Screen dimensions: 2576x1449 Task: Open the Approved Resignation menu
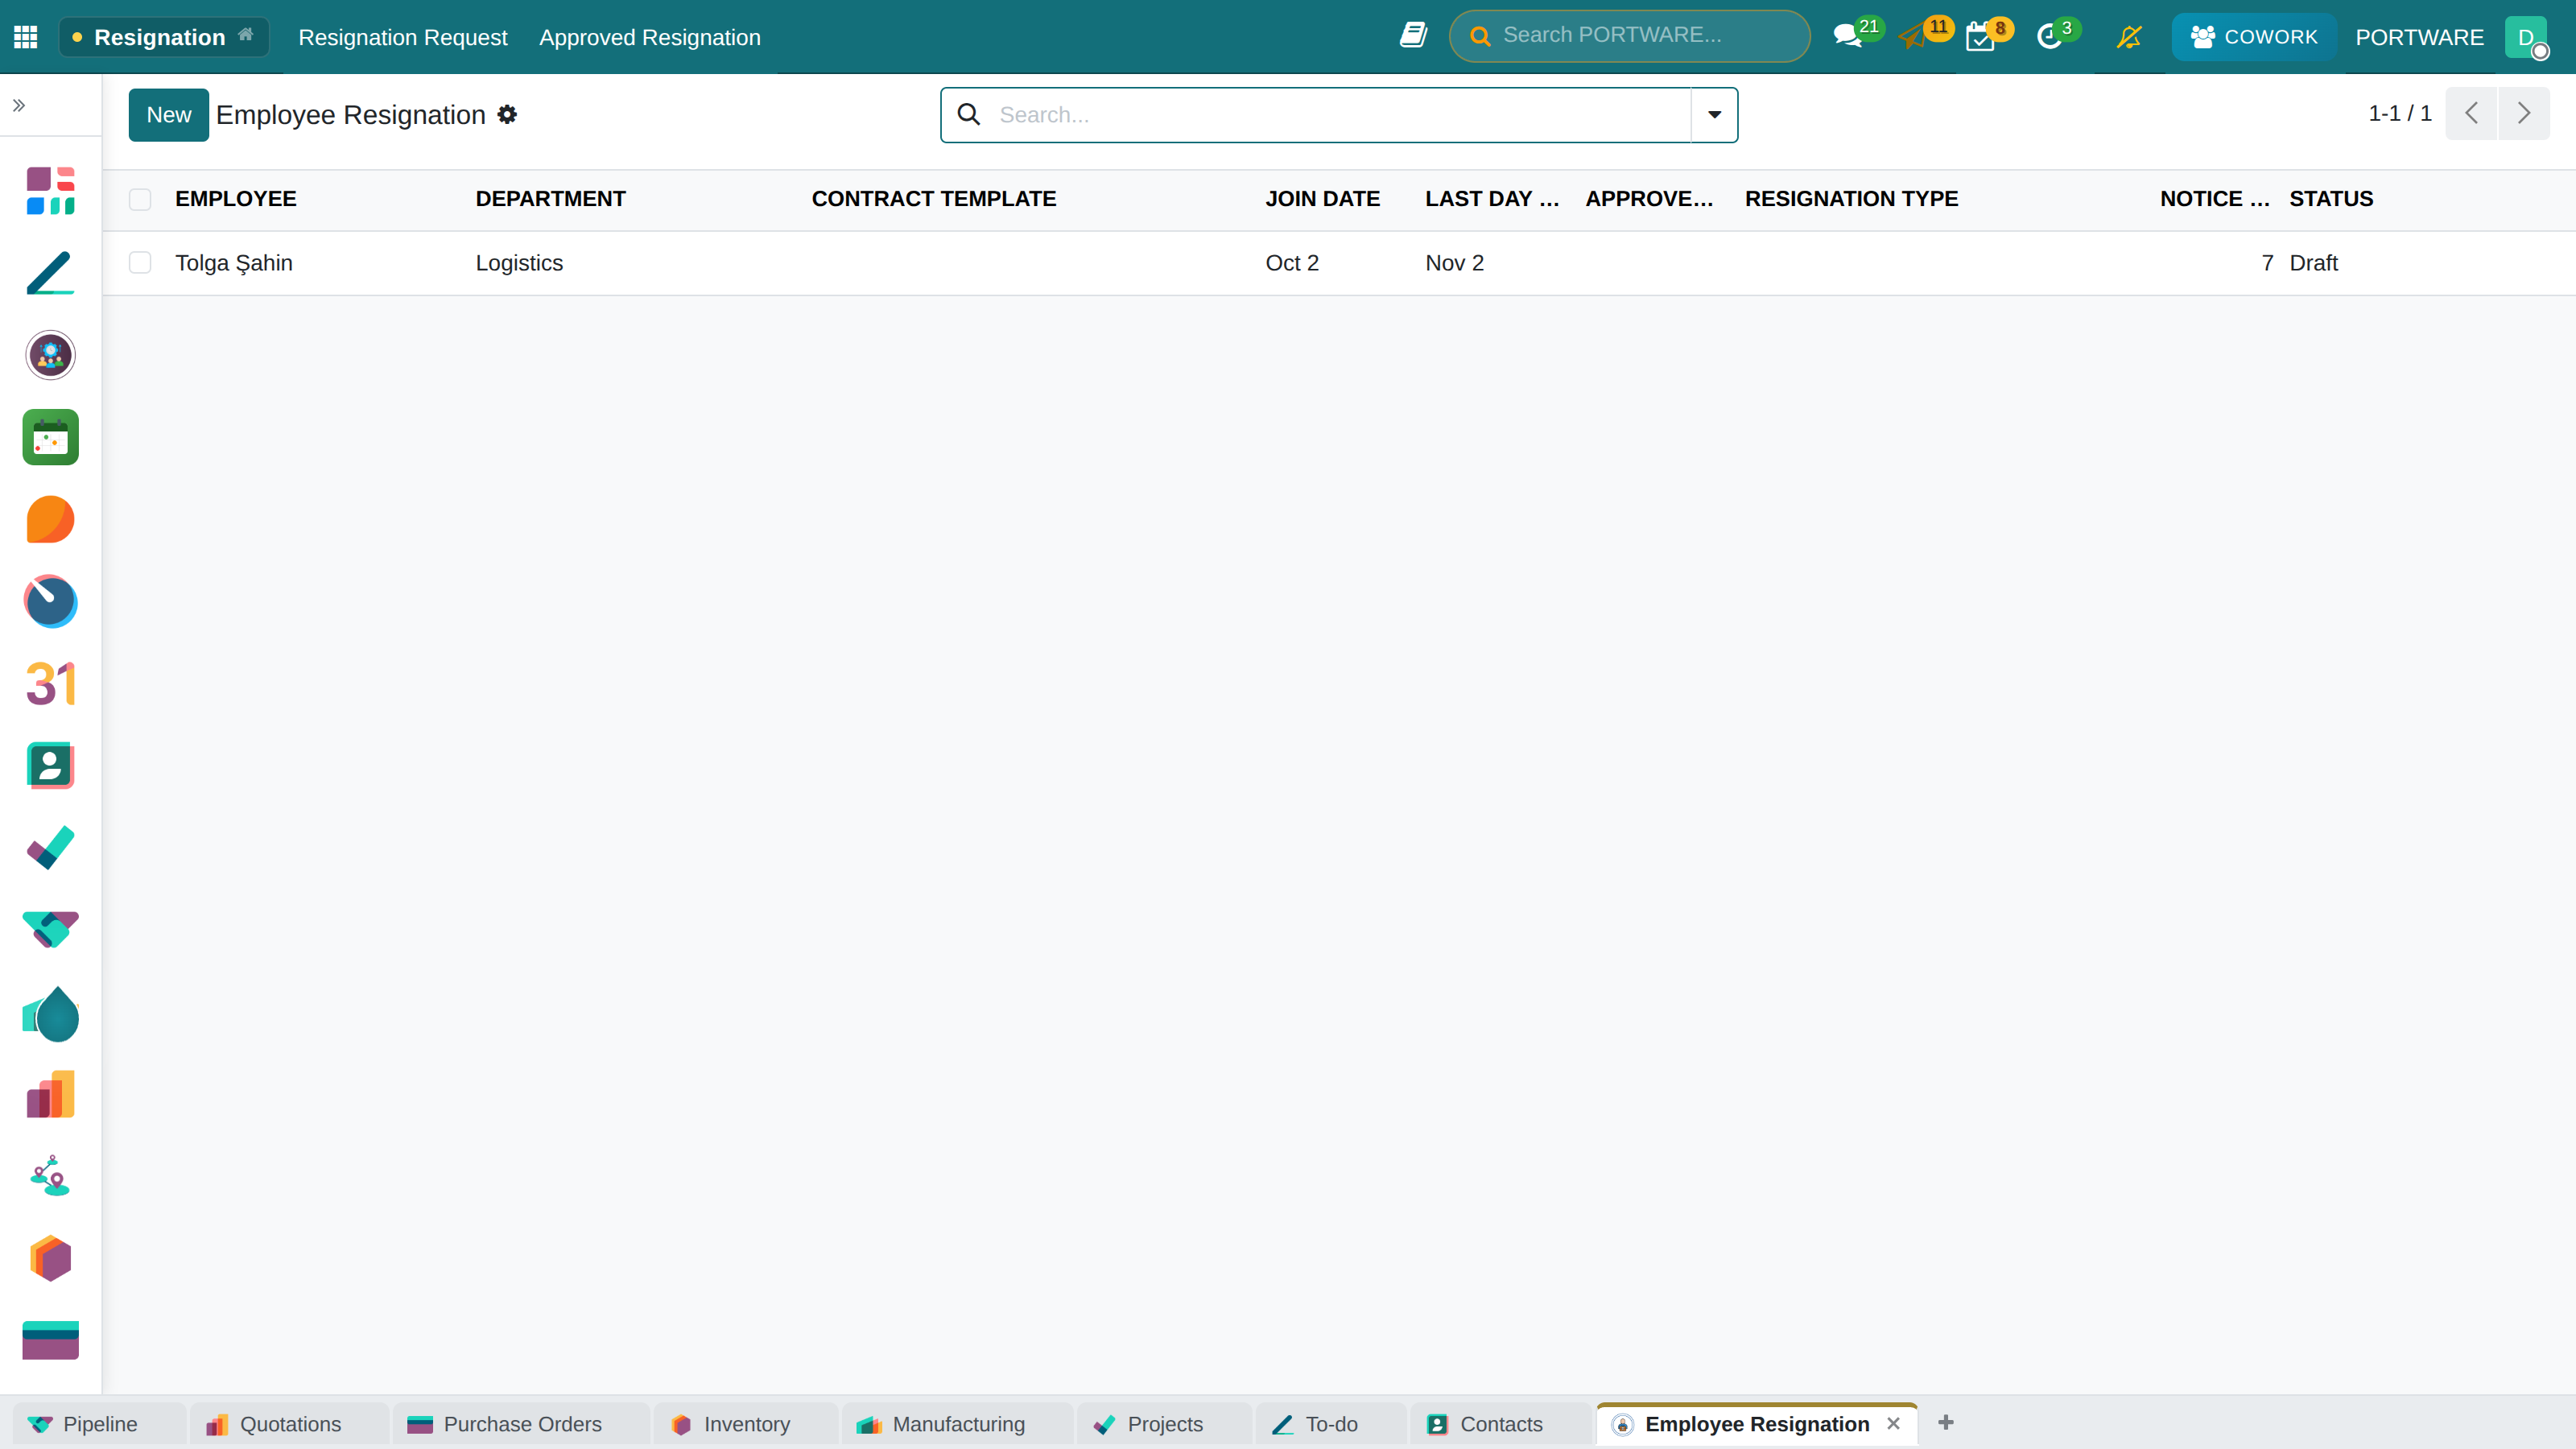(650, 37)
